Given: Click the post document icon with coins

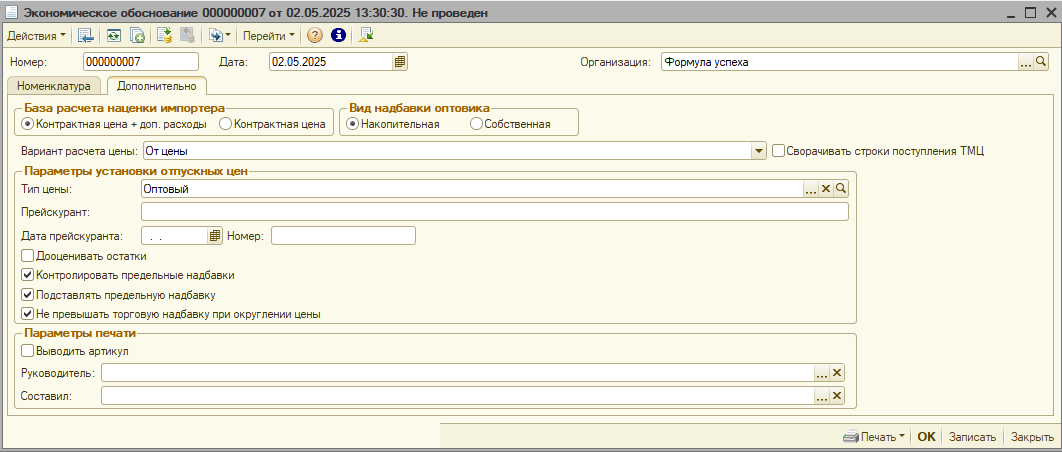Looking at the screenshot, I should coord(164,35).
